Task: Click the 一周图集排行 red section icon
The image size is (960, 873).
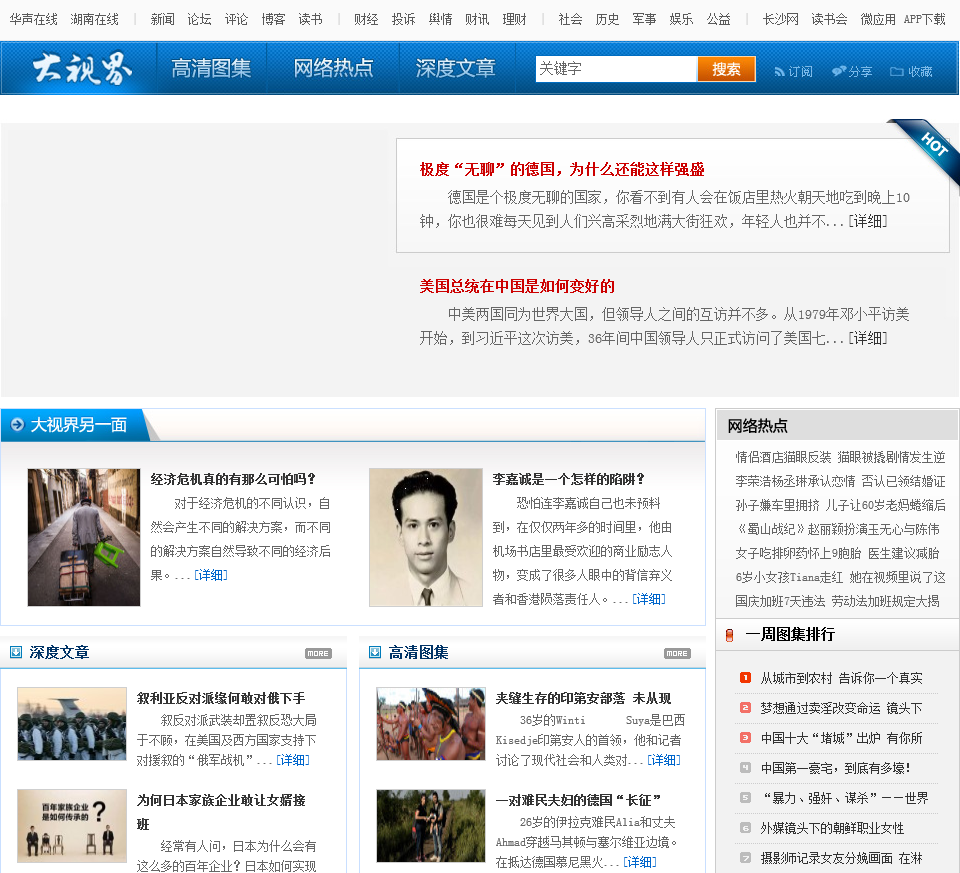Action: click(729, 635)
